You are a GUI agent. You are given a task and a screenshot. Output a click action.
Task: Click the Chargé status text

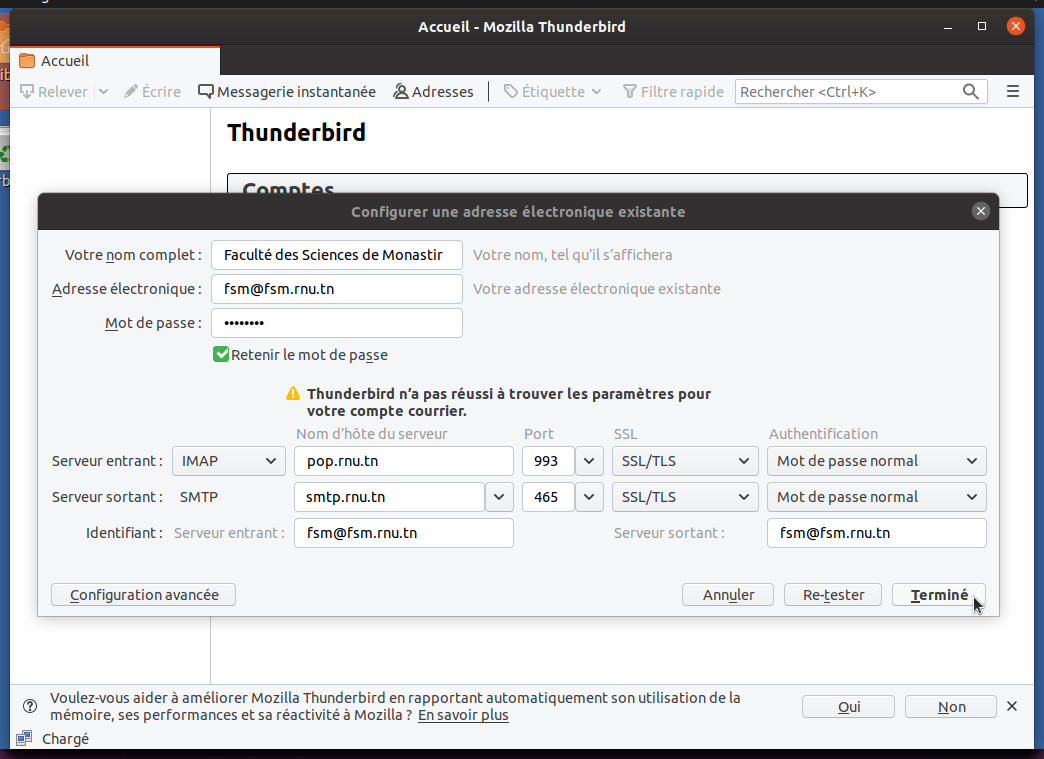click(x=65, y=739)
